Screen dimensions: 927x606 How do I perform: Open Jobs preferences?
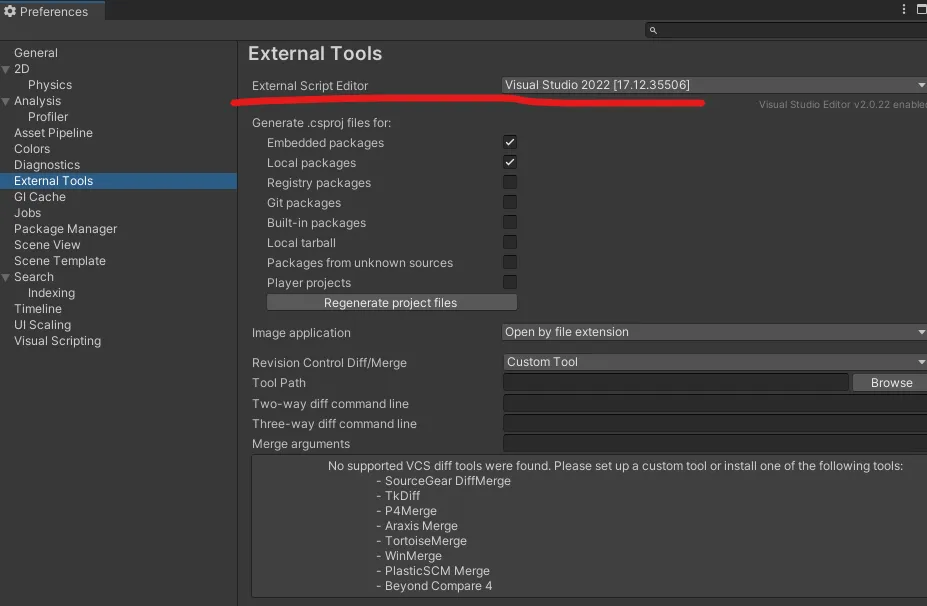[x=28, y=213]
